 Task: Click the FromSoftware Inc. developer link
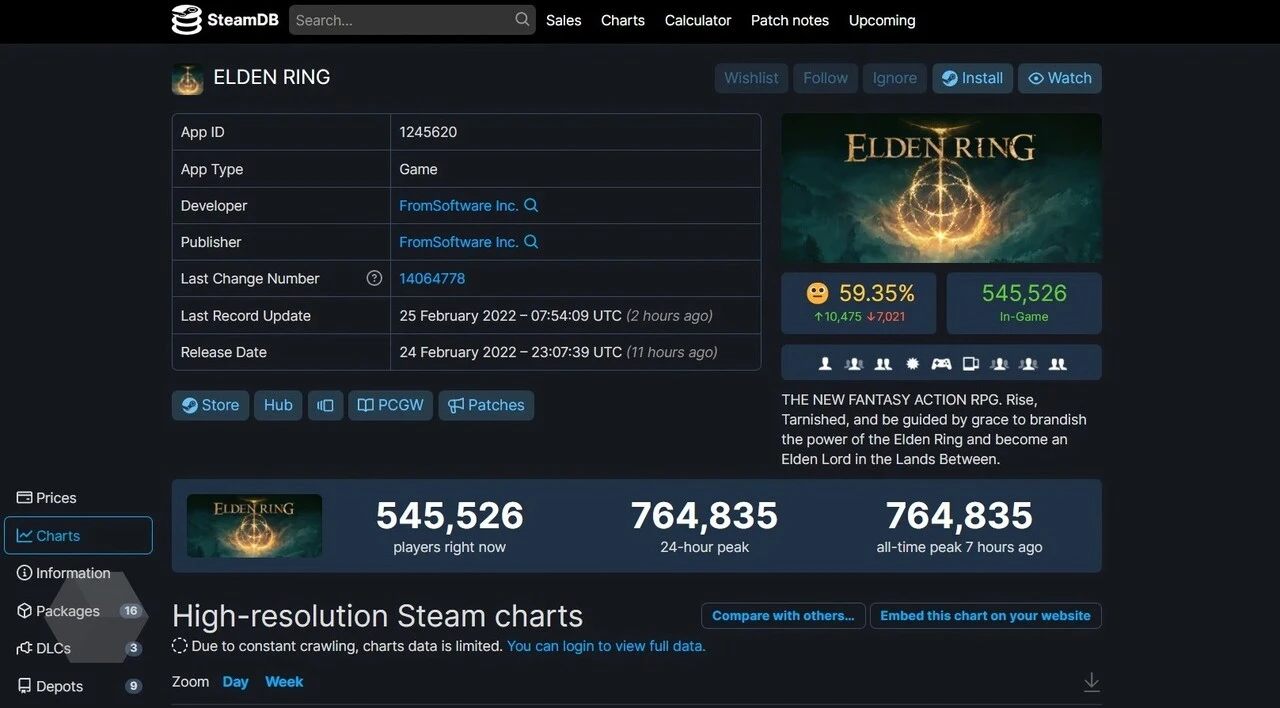[x=461, y=205]
